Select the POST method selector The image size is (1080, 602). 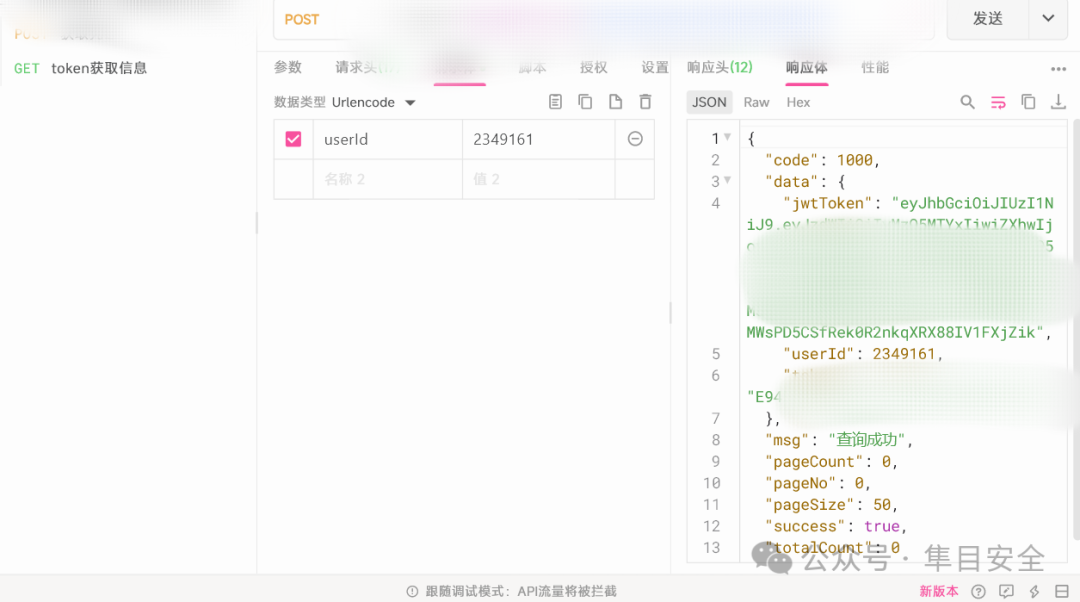click(302, 19)
